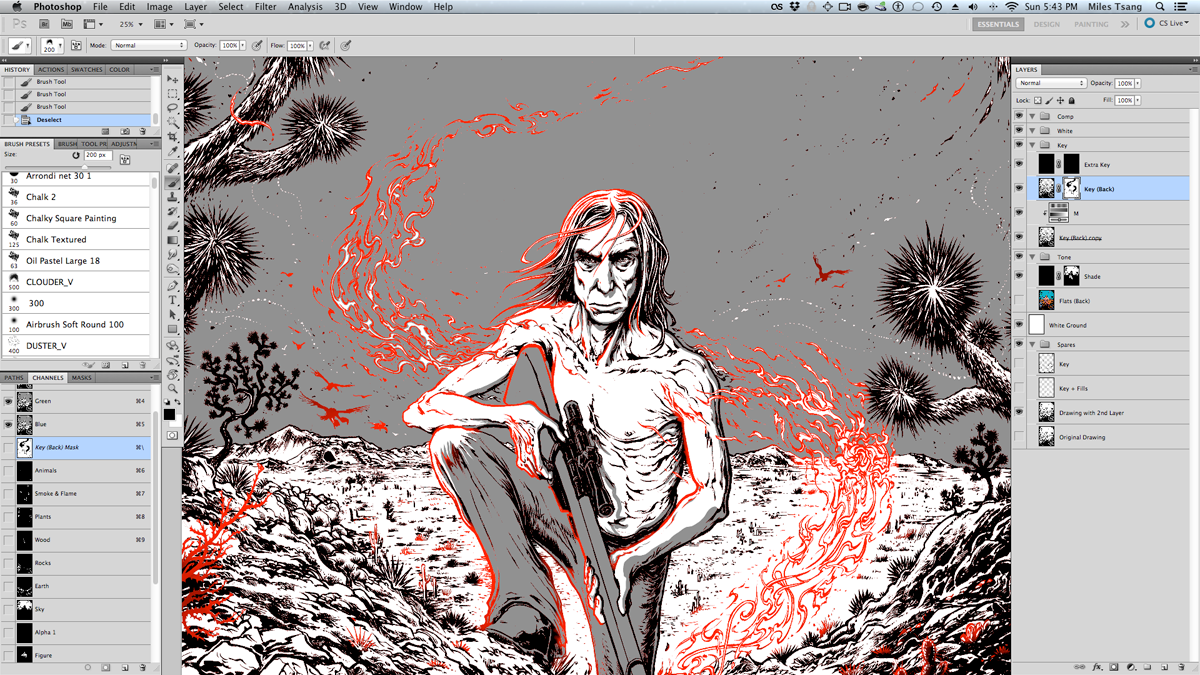Click the foreground color swatch
The image size is (1200, 675).
point(170,413)
